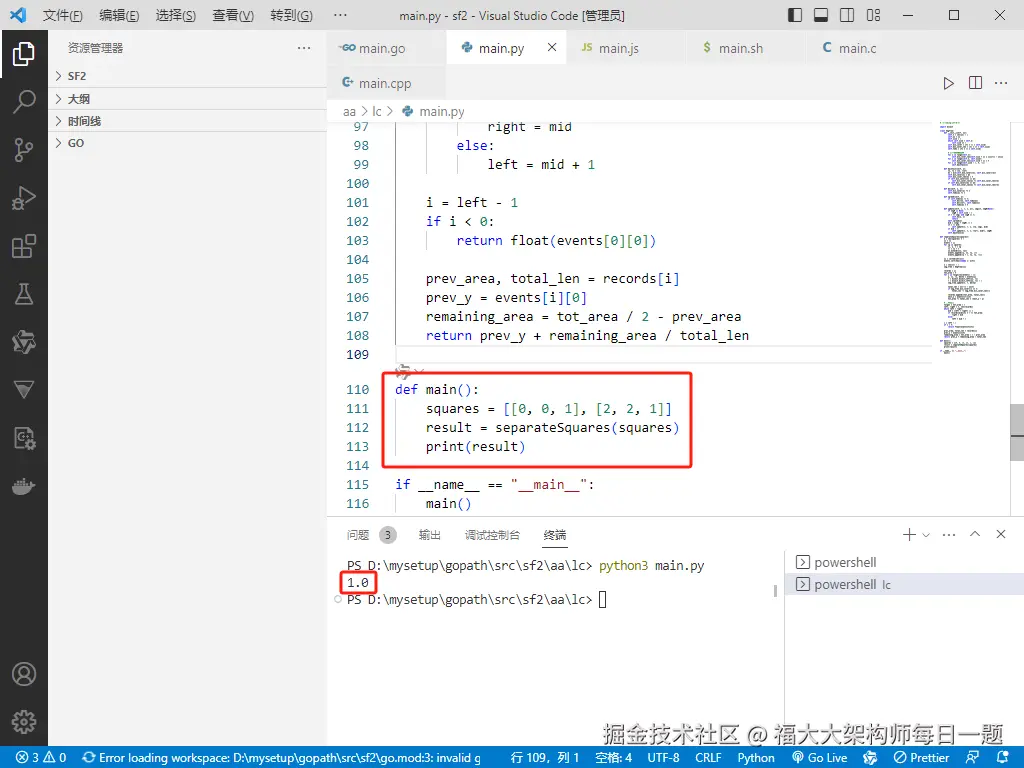Viewport: 1024px width, 768px height.
Task: Open notifications bell in status bar
Action: (1002, 758)
